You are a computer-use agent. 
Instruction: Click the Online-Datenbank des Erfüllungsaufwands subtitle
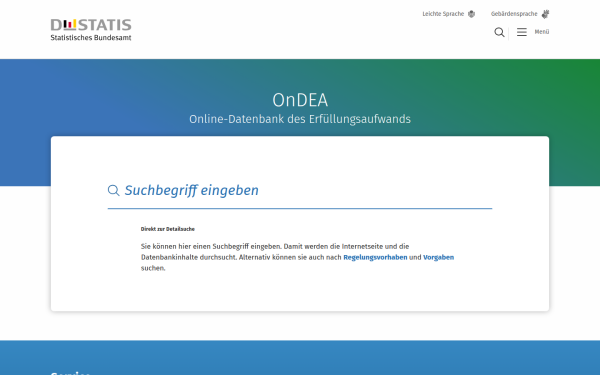[300, 119]
